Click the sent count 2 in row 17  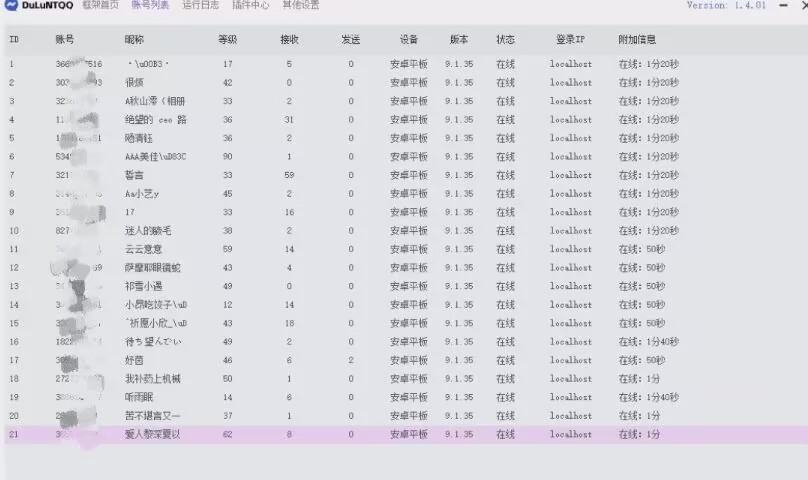[351, 360]
